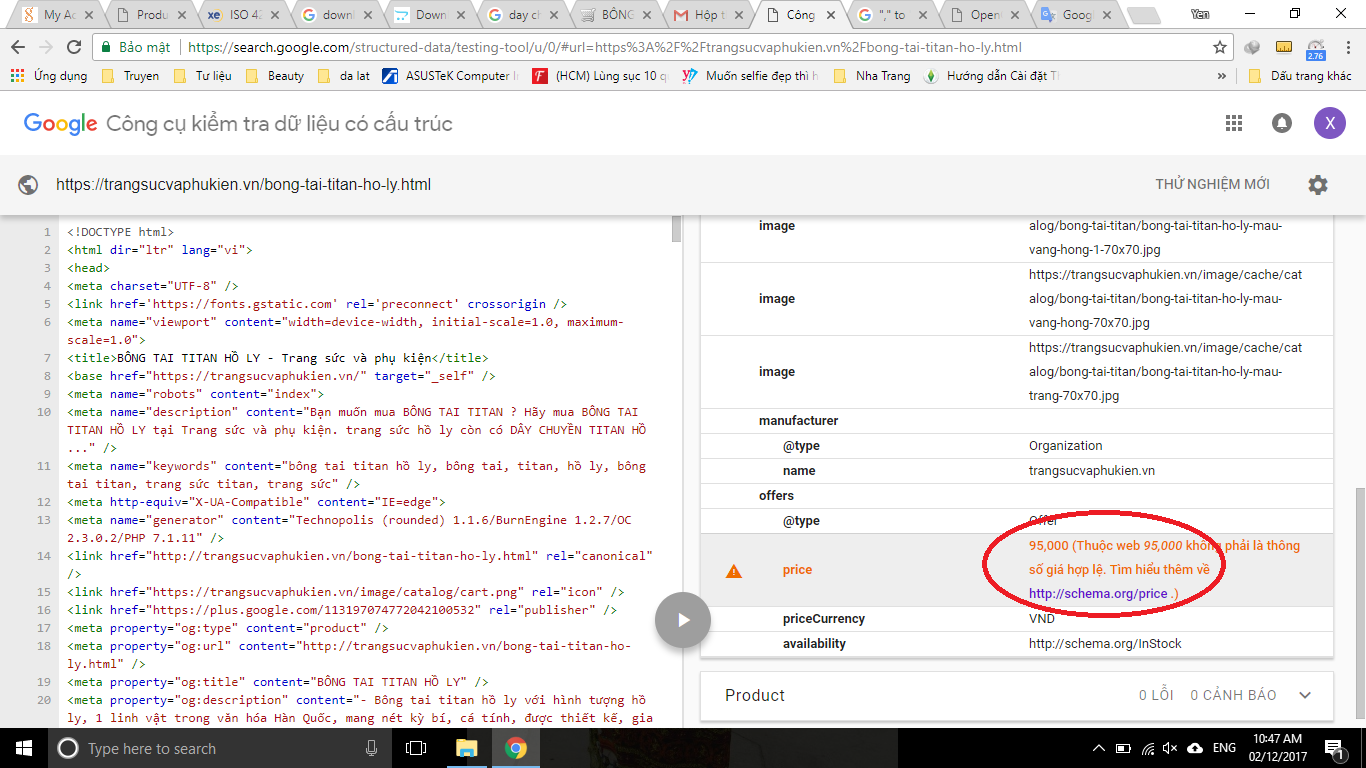Switch to the day ch browser tab
The height and width of the screenshot is (768, 1366).
(x=520, y=15)
